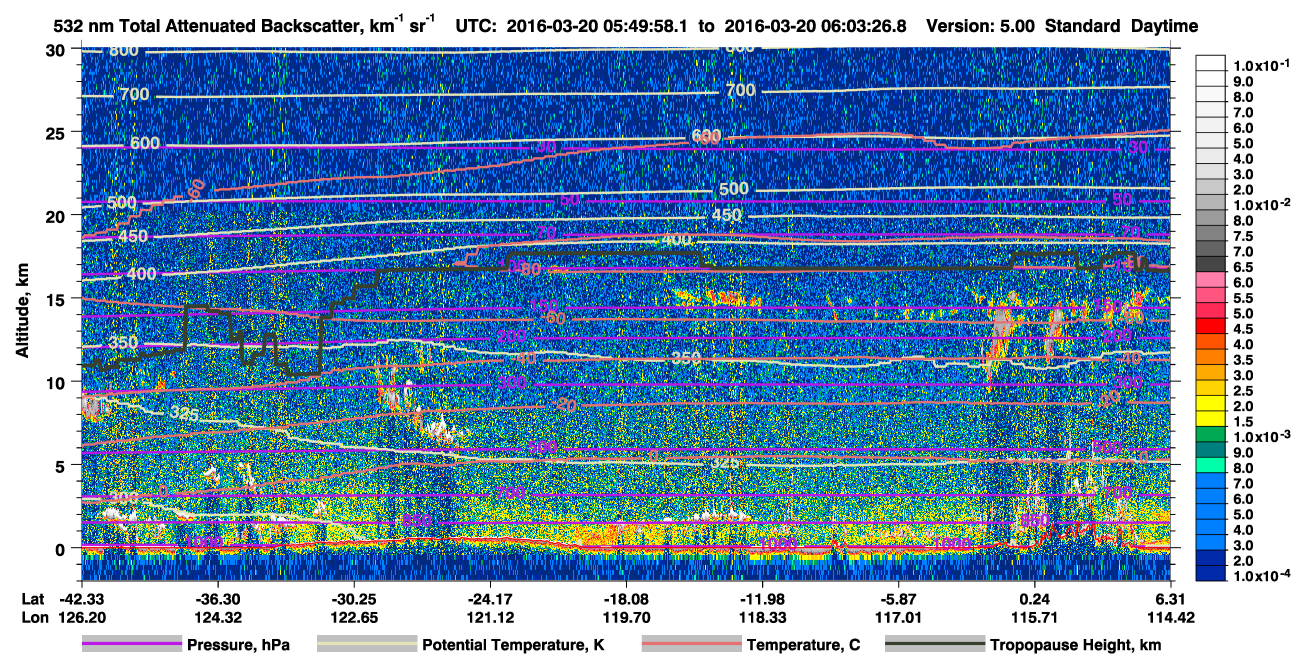Click the Tropopause Height, km legend label

tap(1076, 645)
